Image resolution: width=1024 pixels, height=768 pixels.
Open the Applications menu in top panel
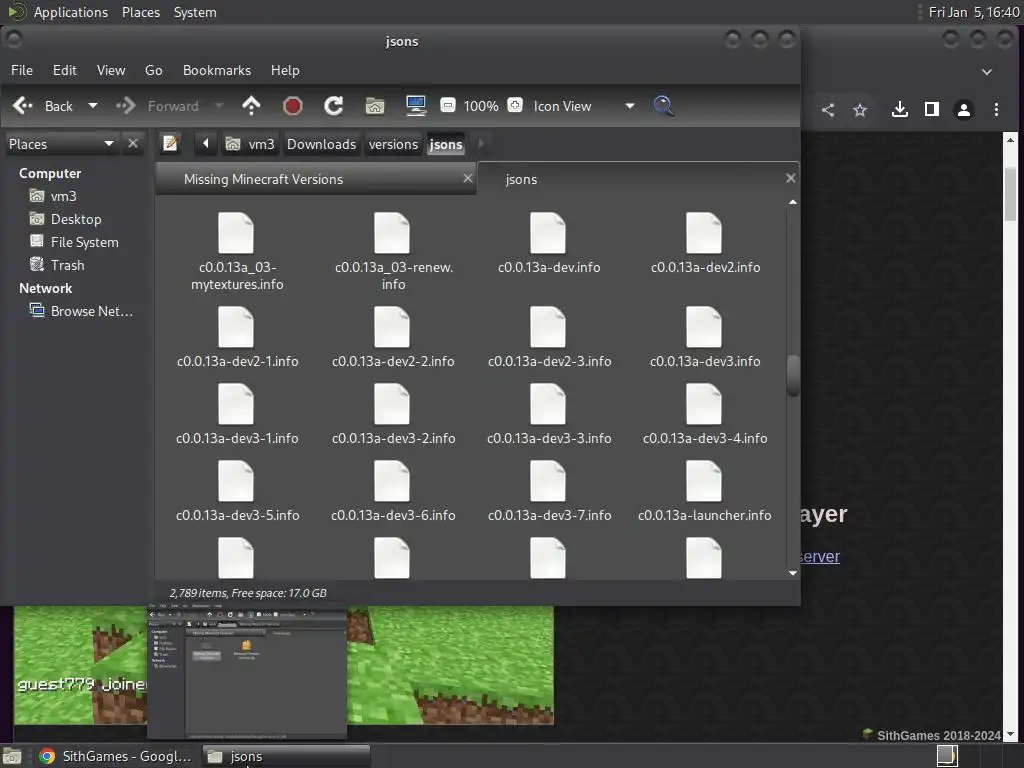[71, 12]
